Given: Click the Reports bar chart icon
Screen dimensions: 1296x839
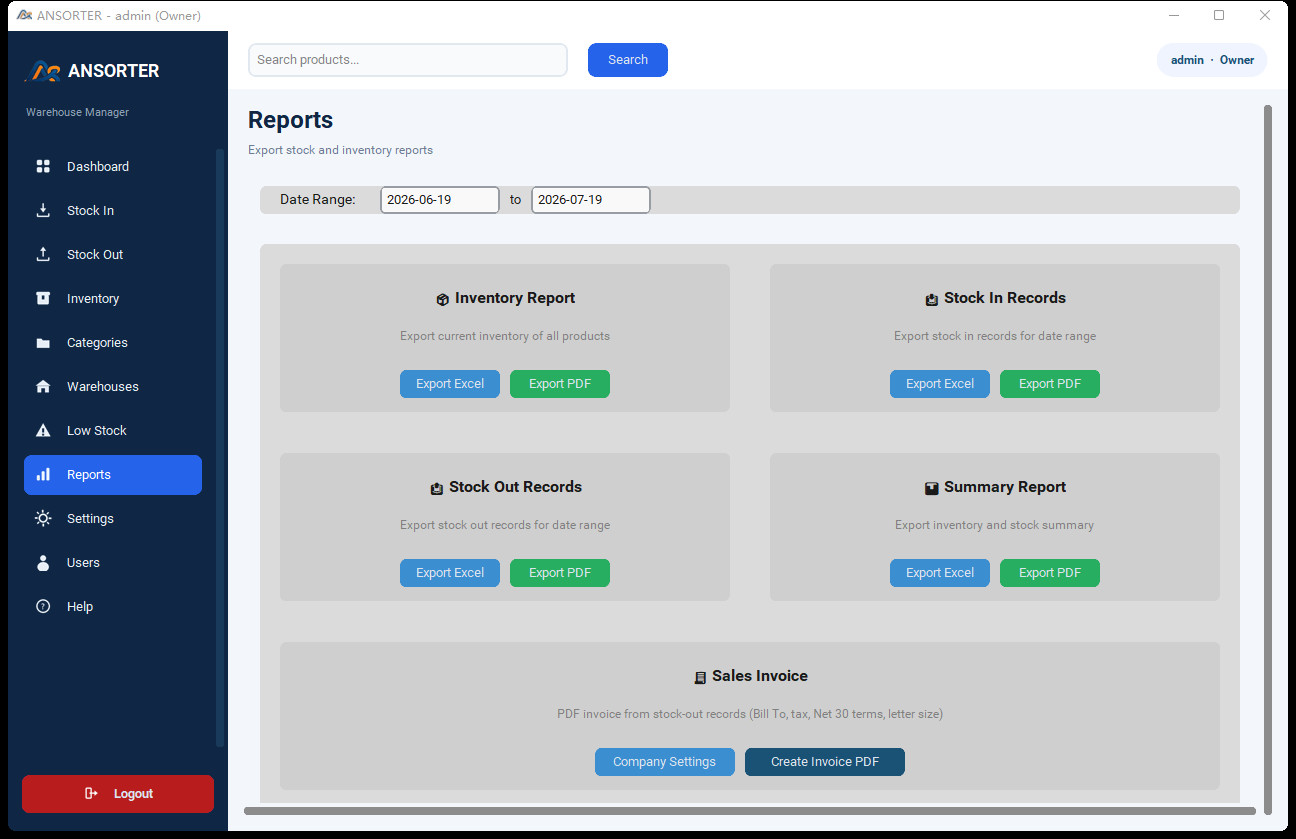Looking at the screenshot, I should click(x=43, y=474).
